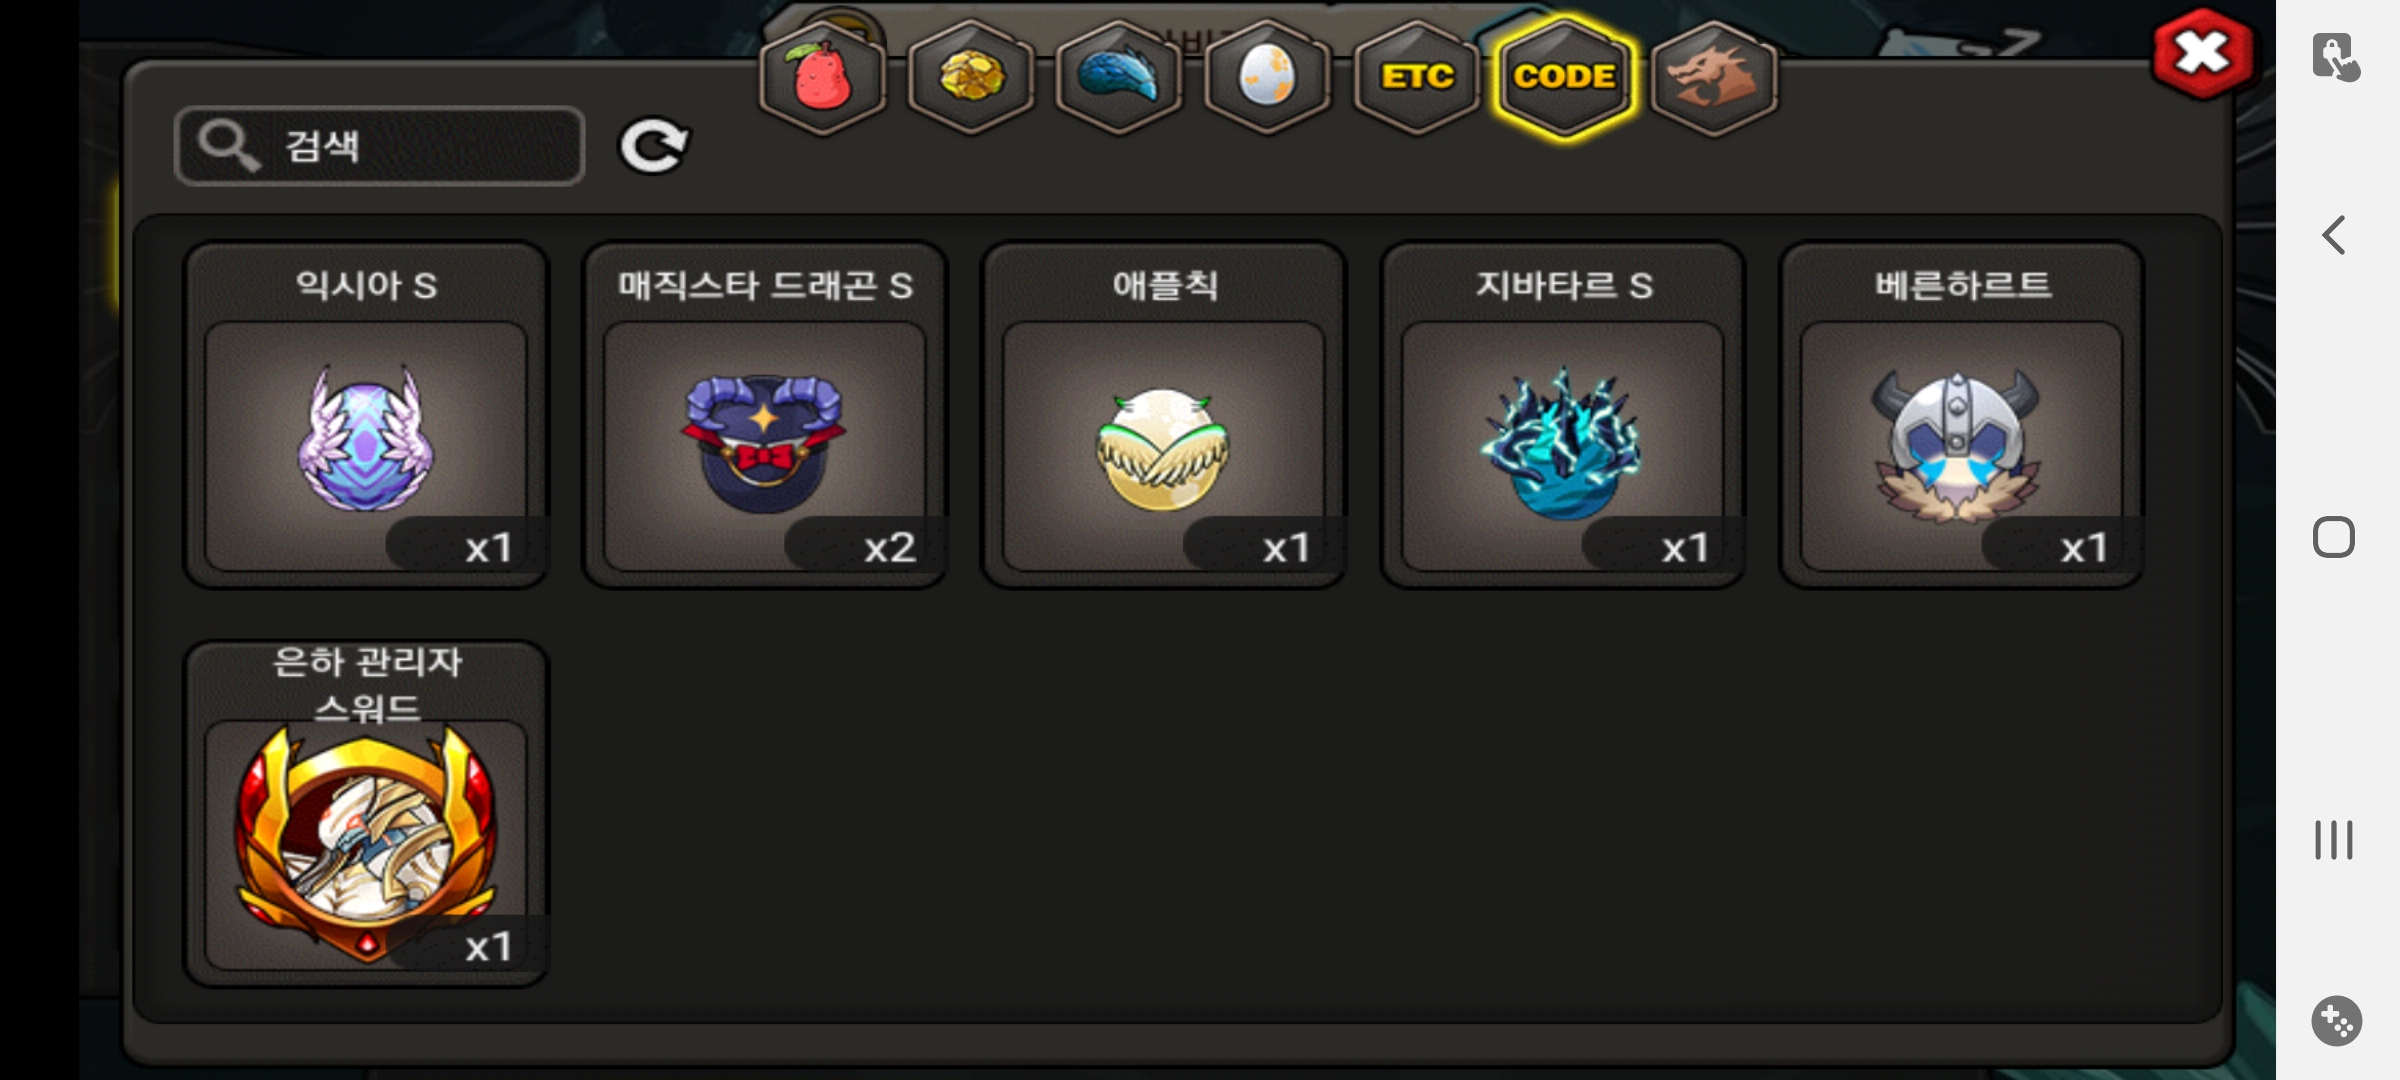Image resolution: width=2400 pixels, height=1080 pixels.
Task: Click the refresh arrow icon
Action: [654, 146]
